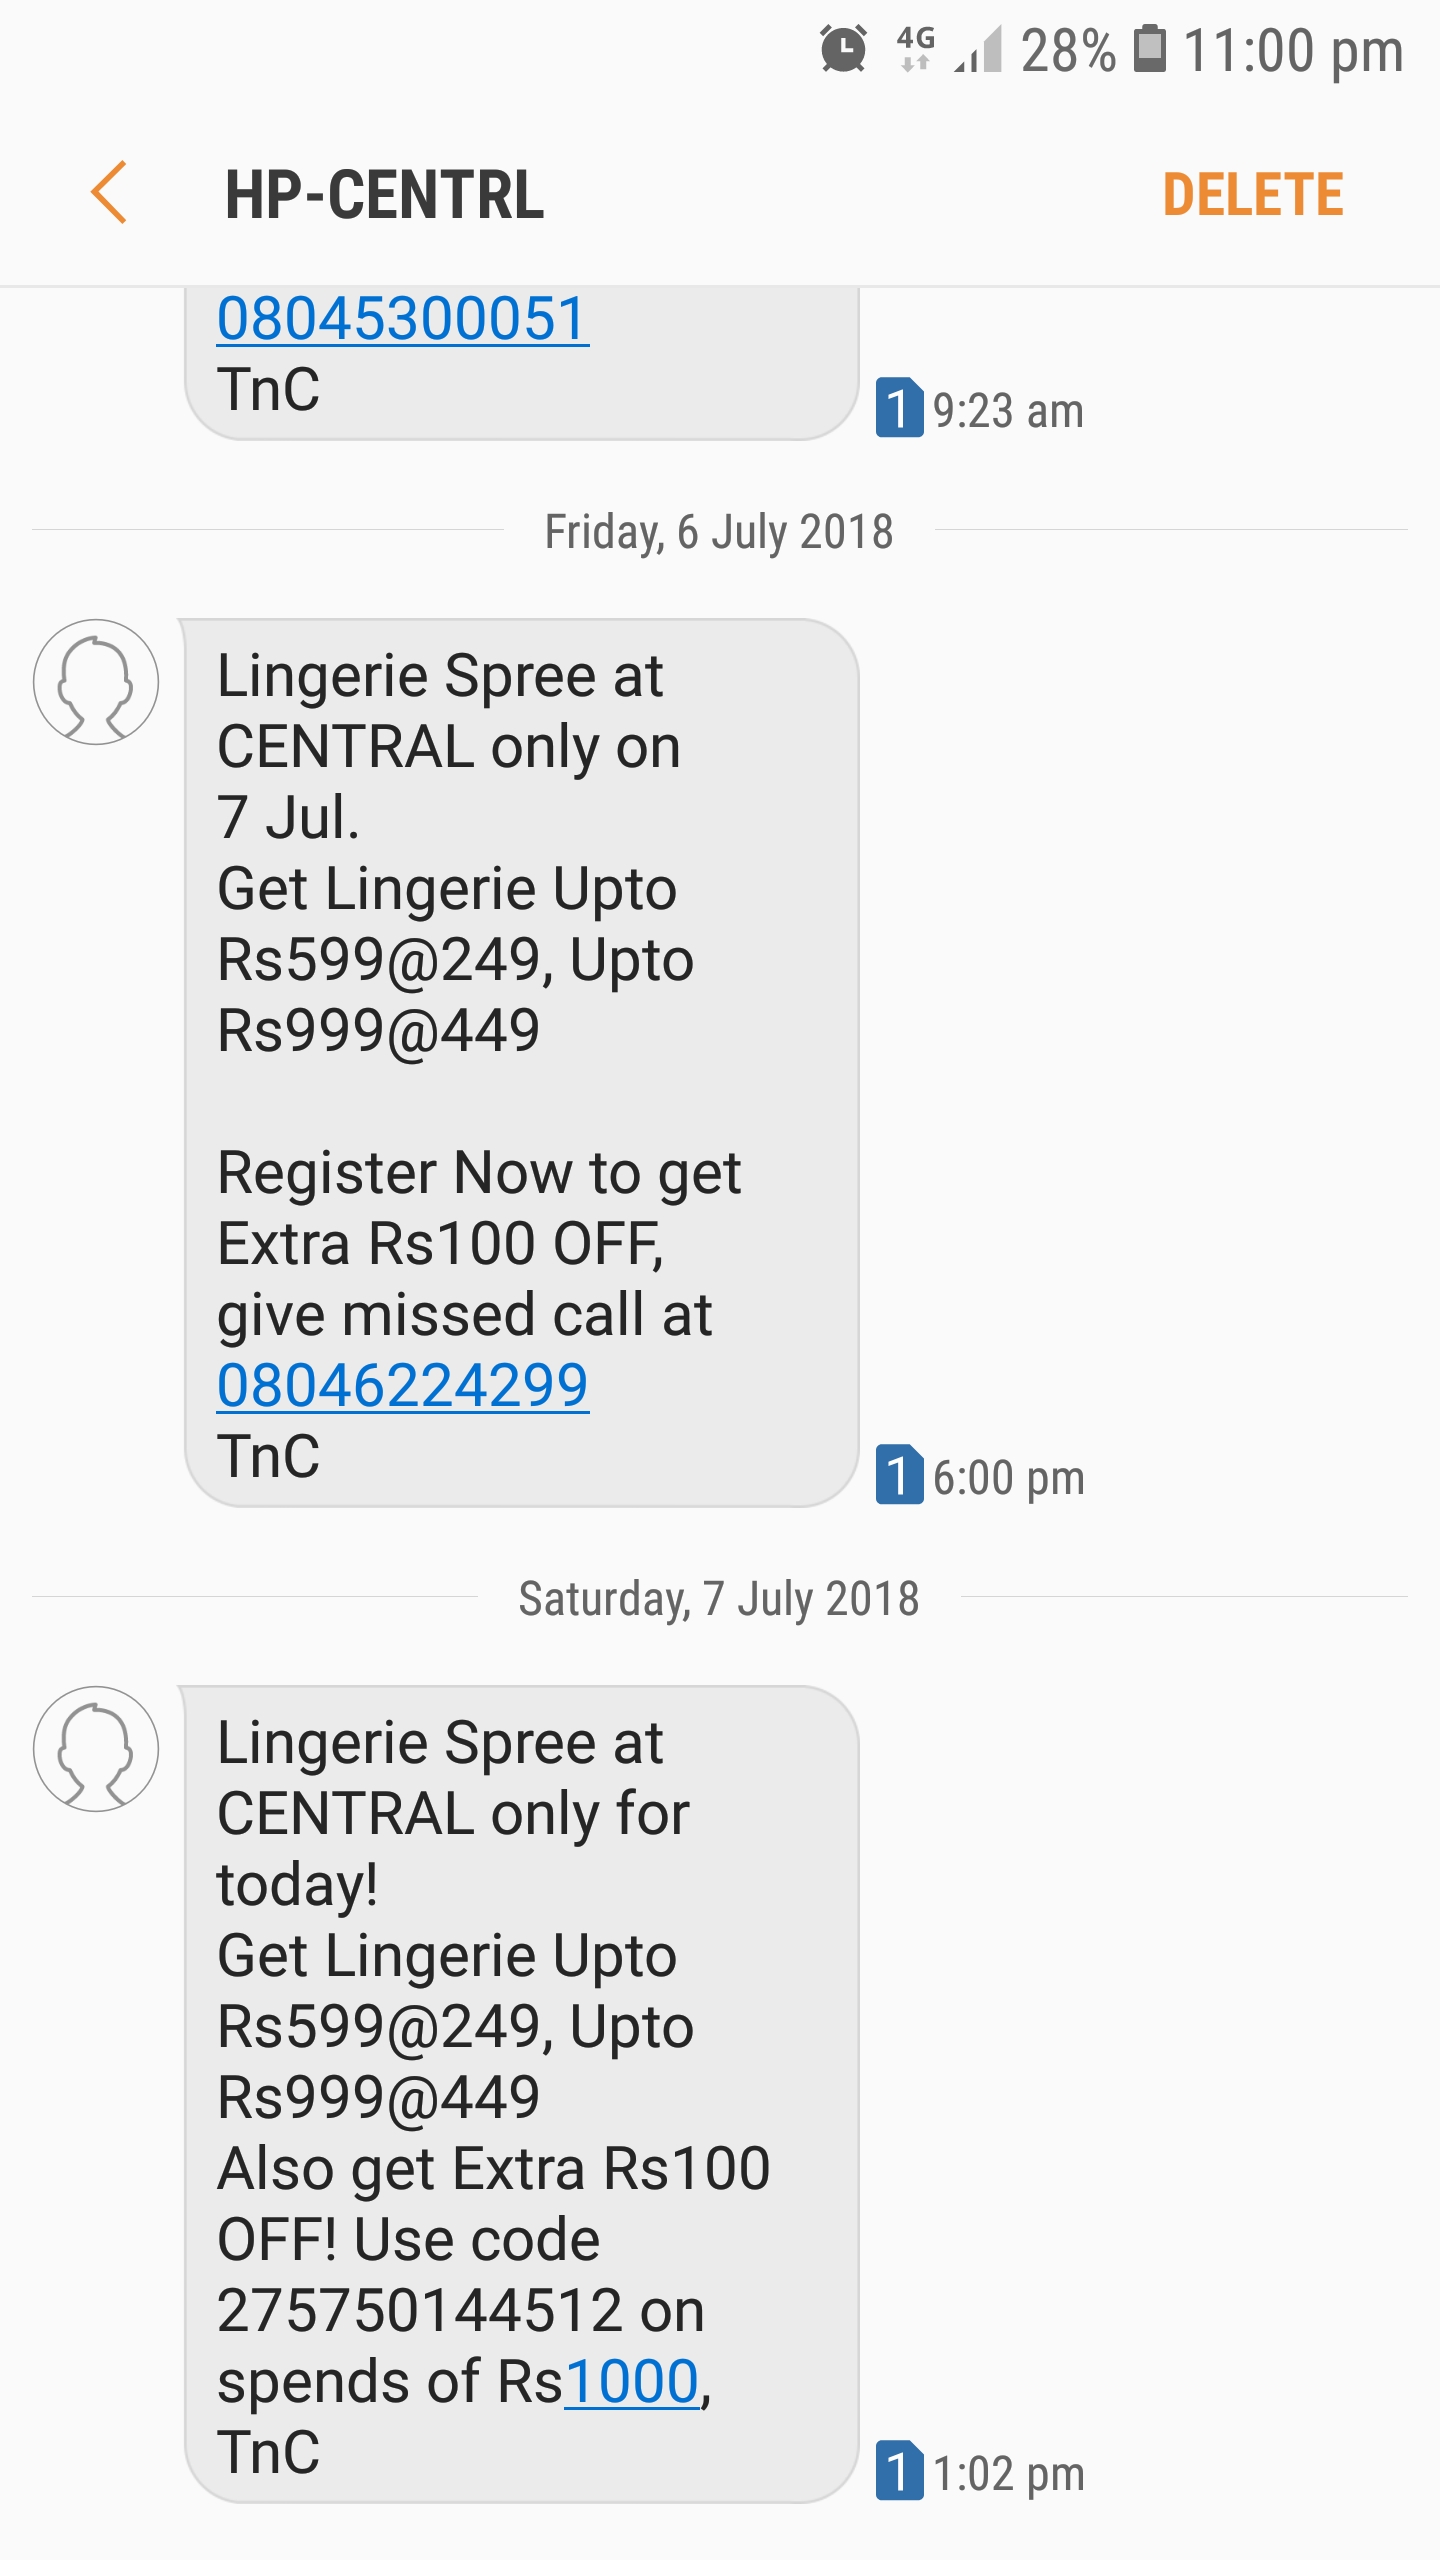Image resolution: width=1440 pixels, height=2560 pixels.
Task: Tap the 4G network status icon
Action: coord(915,48)
